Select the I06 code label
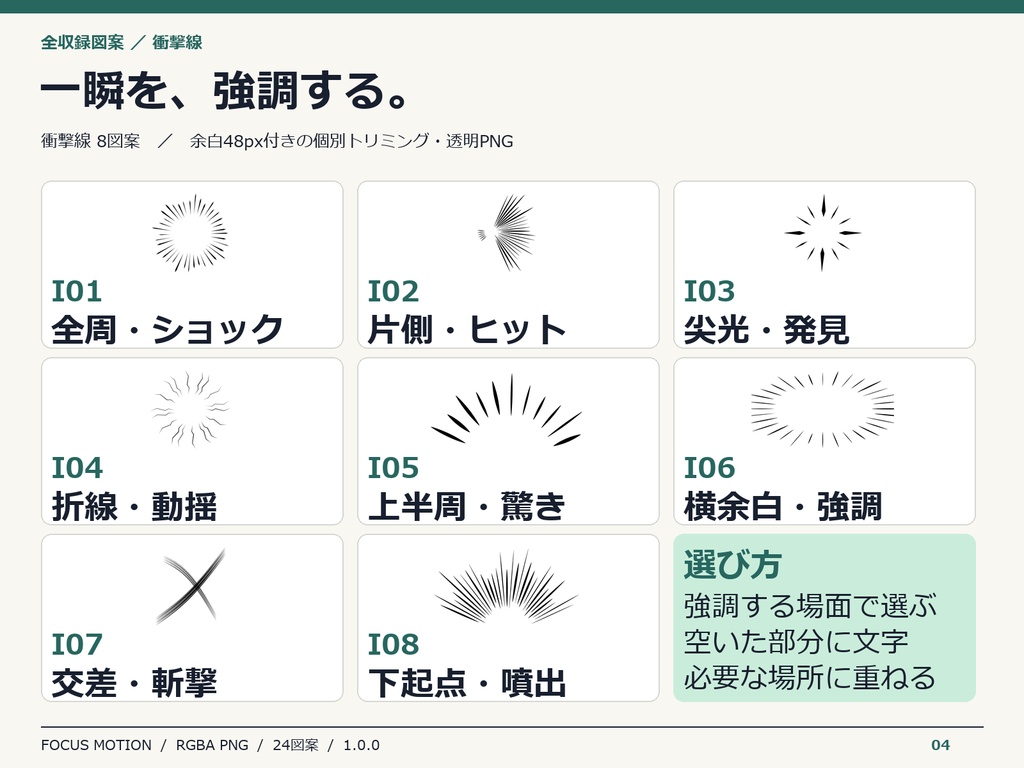The width and height of the screenshot is (1024, 768). 709,468
